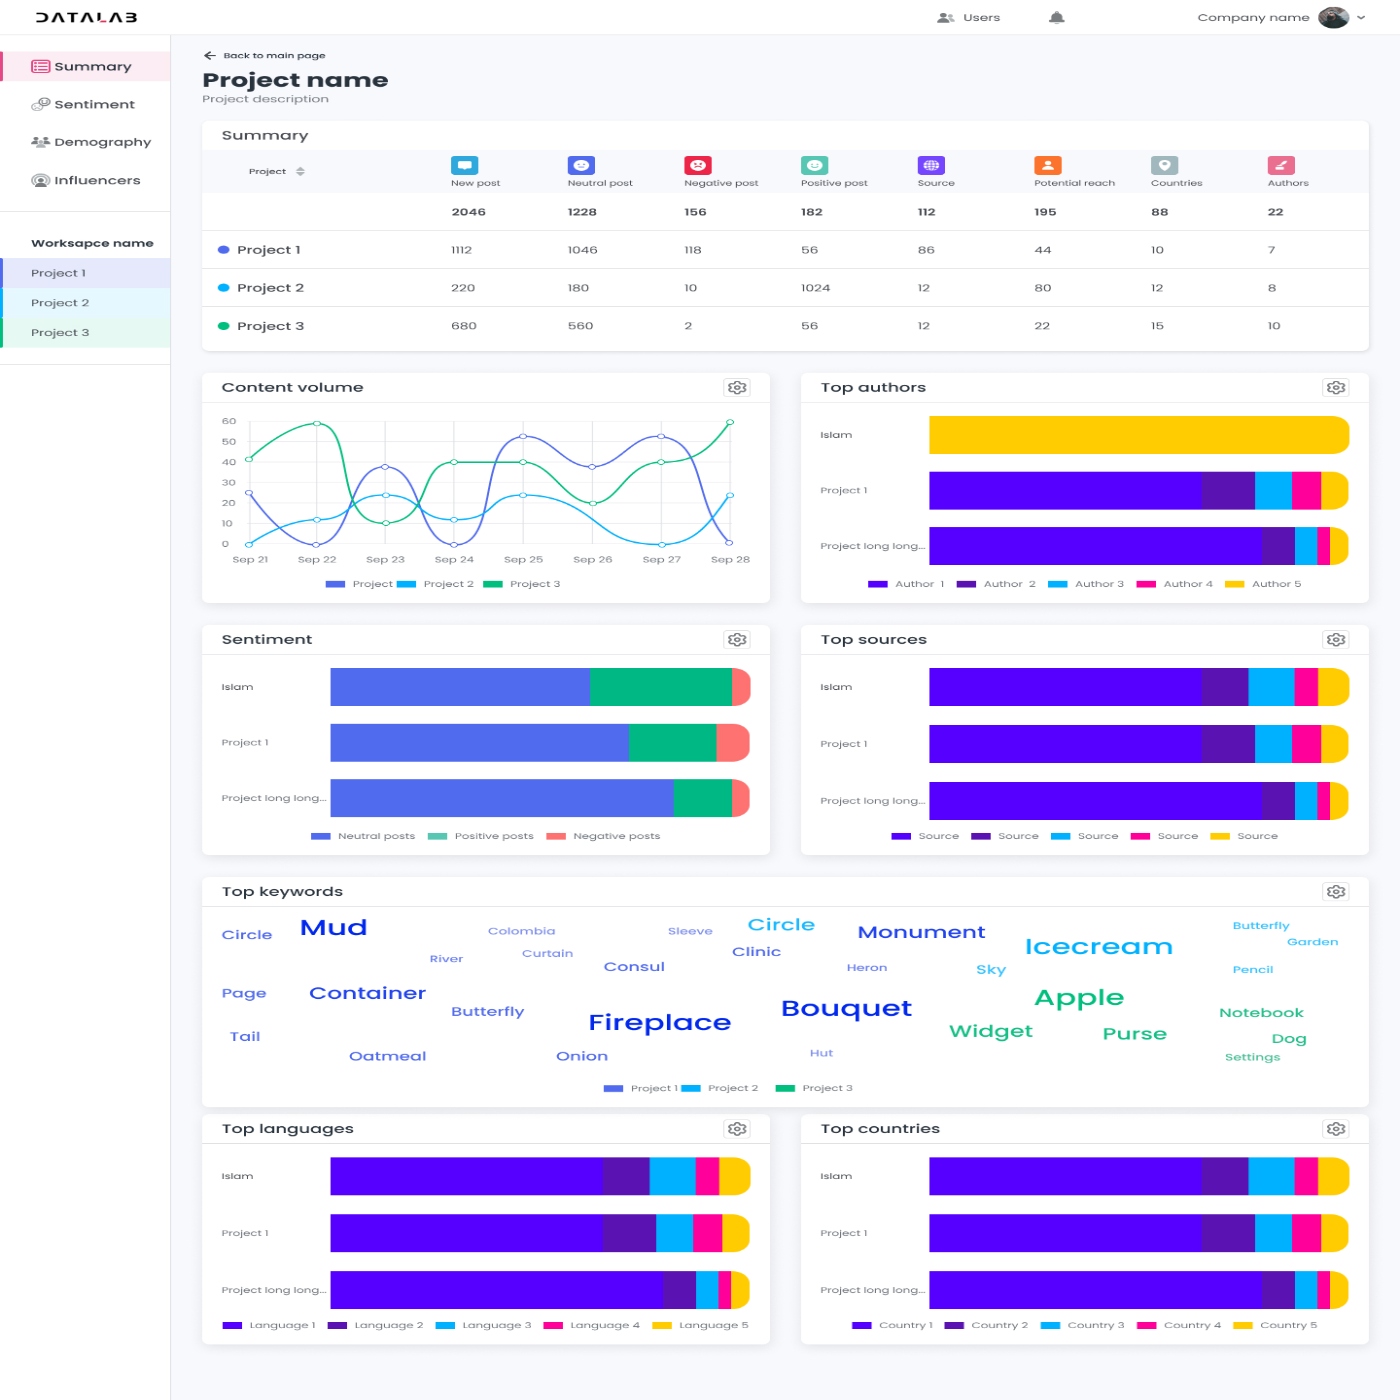Click the Sep 28 peak data point
Viewport: 1400px width, 1400px height.
point(730,422)
